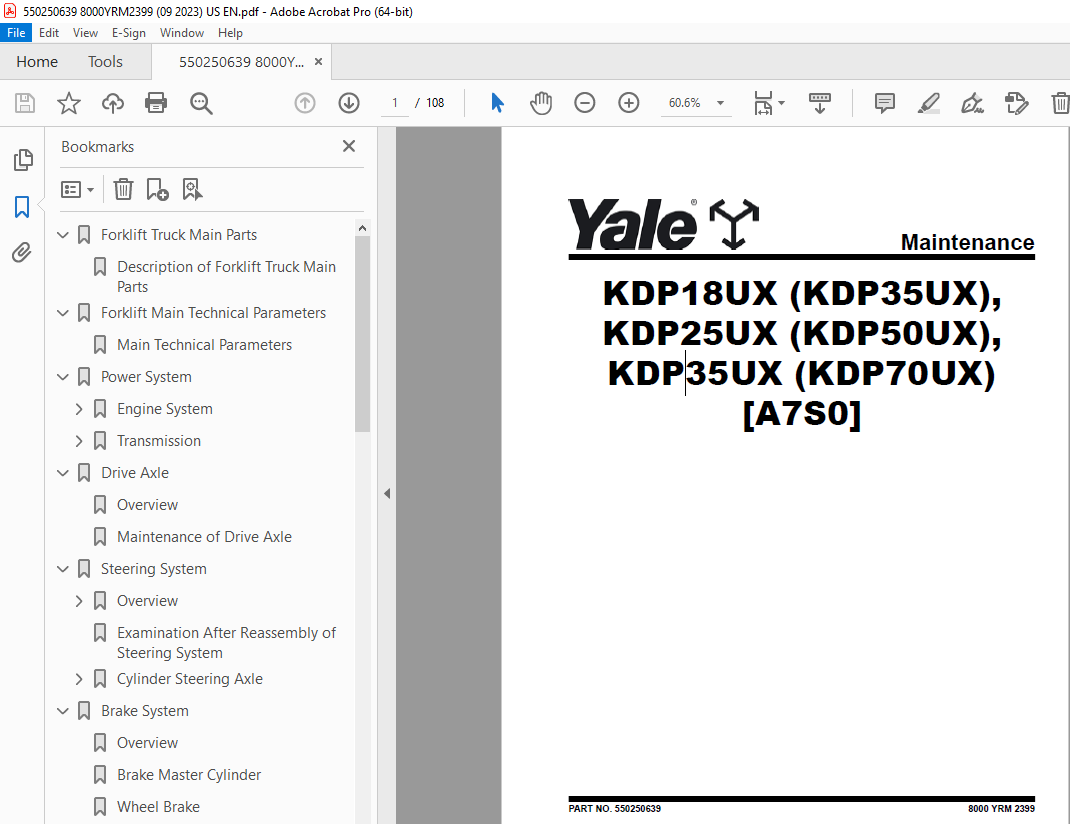Activate the hand pan tool
Viewport: 1070px width, 824px height.
point(541,103)
